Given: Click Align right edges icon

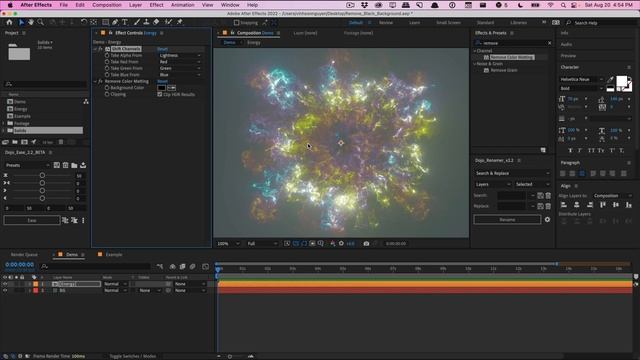Looking at the screenshot, I should [x=590, y=205].
